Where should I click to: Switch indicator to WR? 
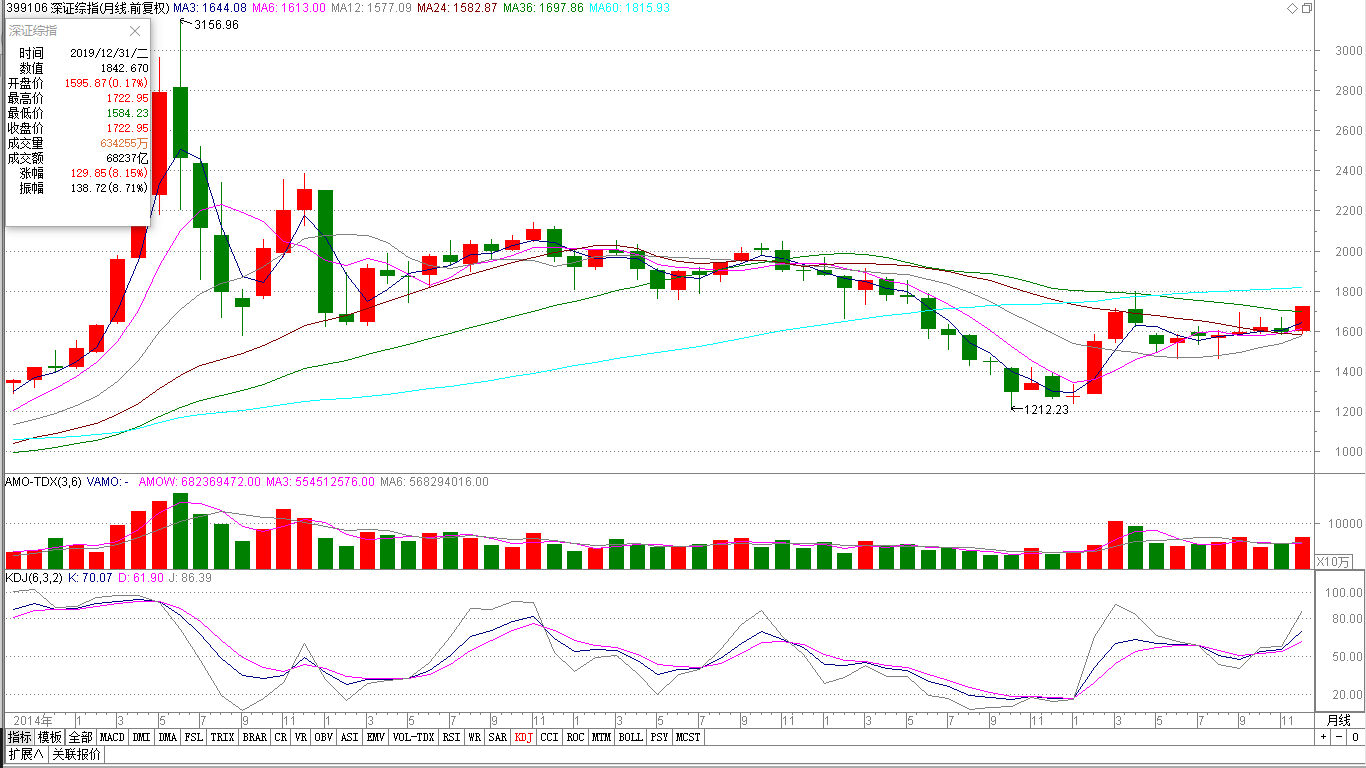[x=474, y=737]
